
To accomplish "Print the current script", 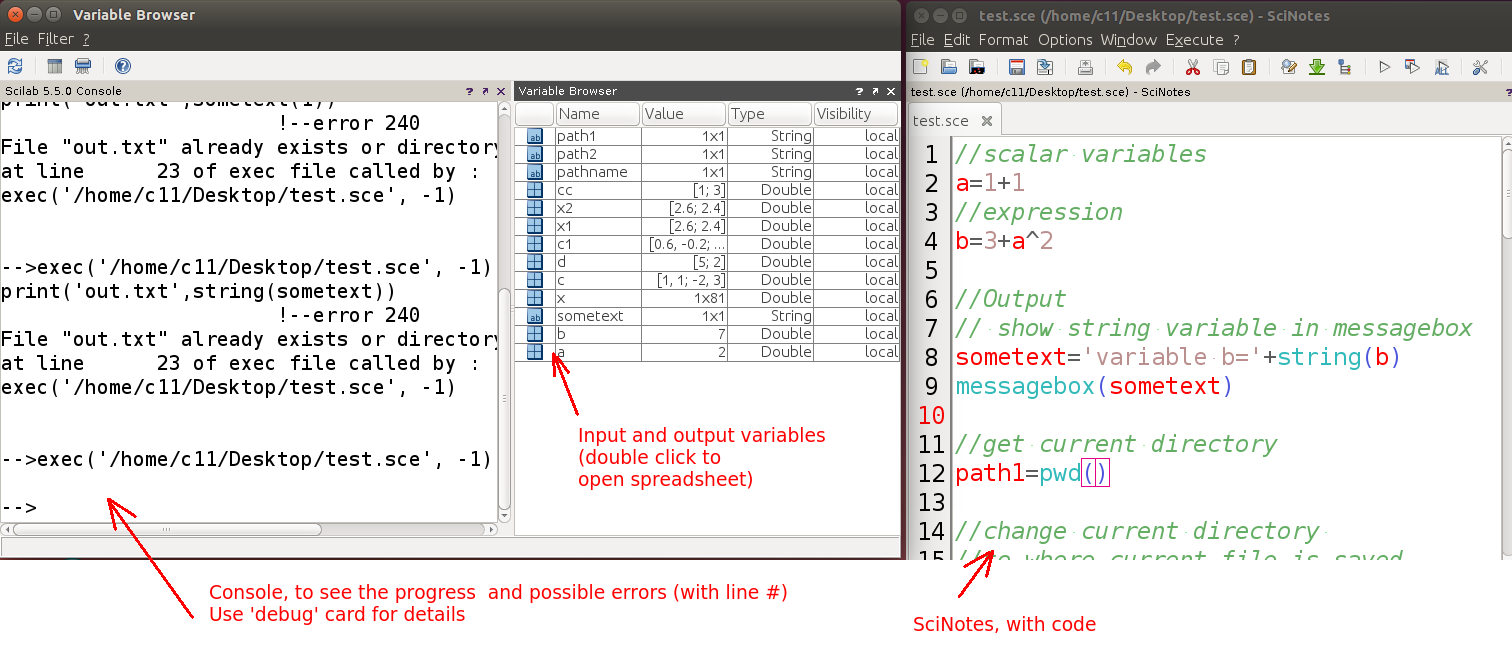I will [1086, 67].
